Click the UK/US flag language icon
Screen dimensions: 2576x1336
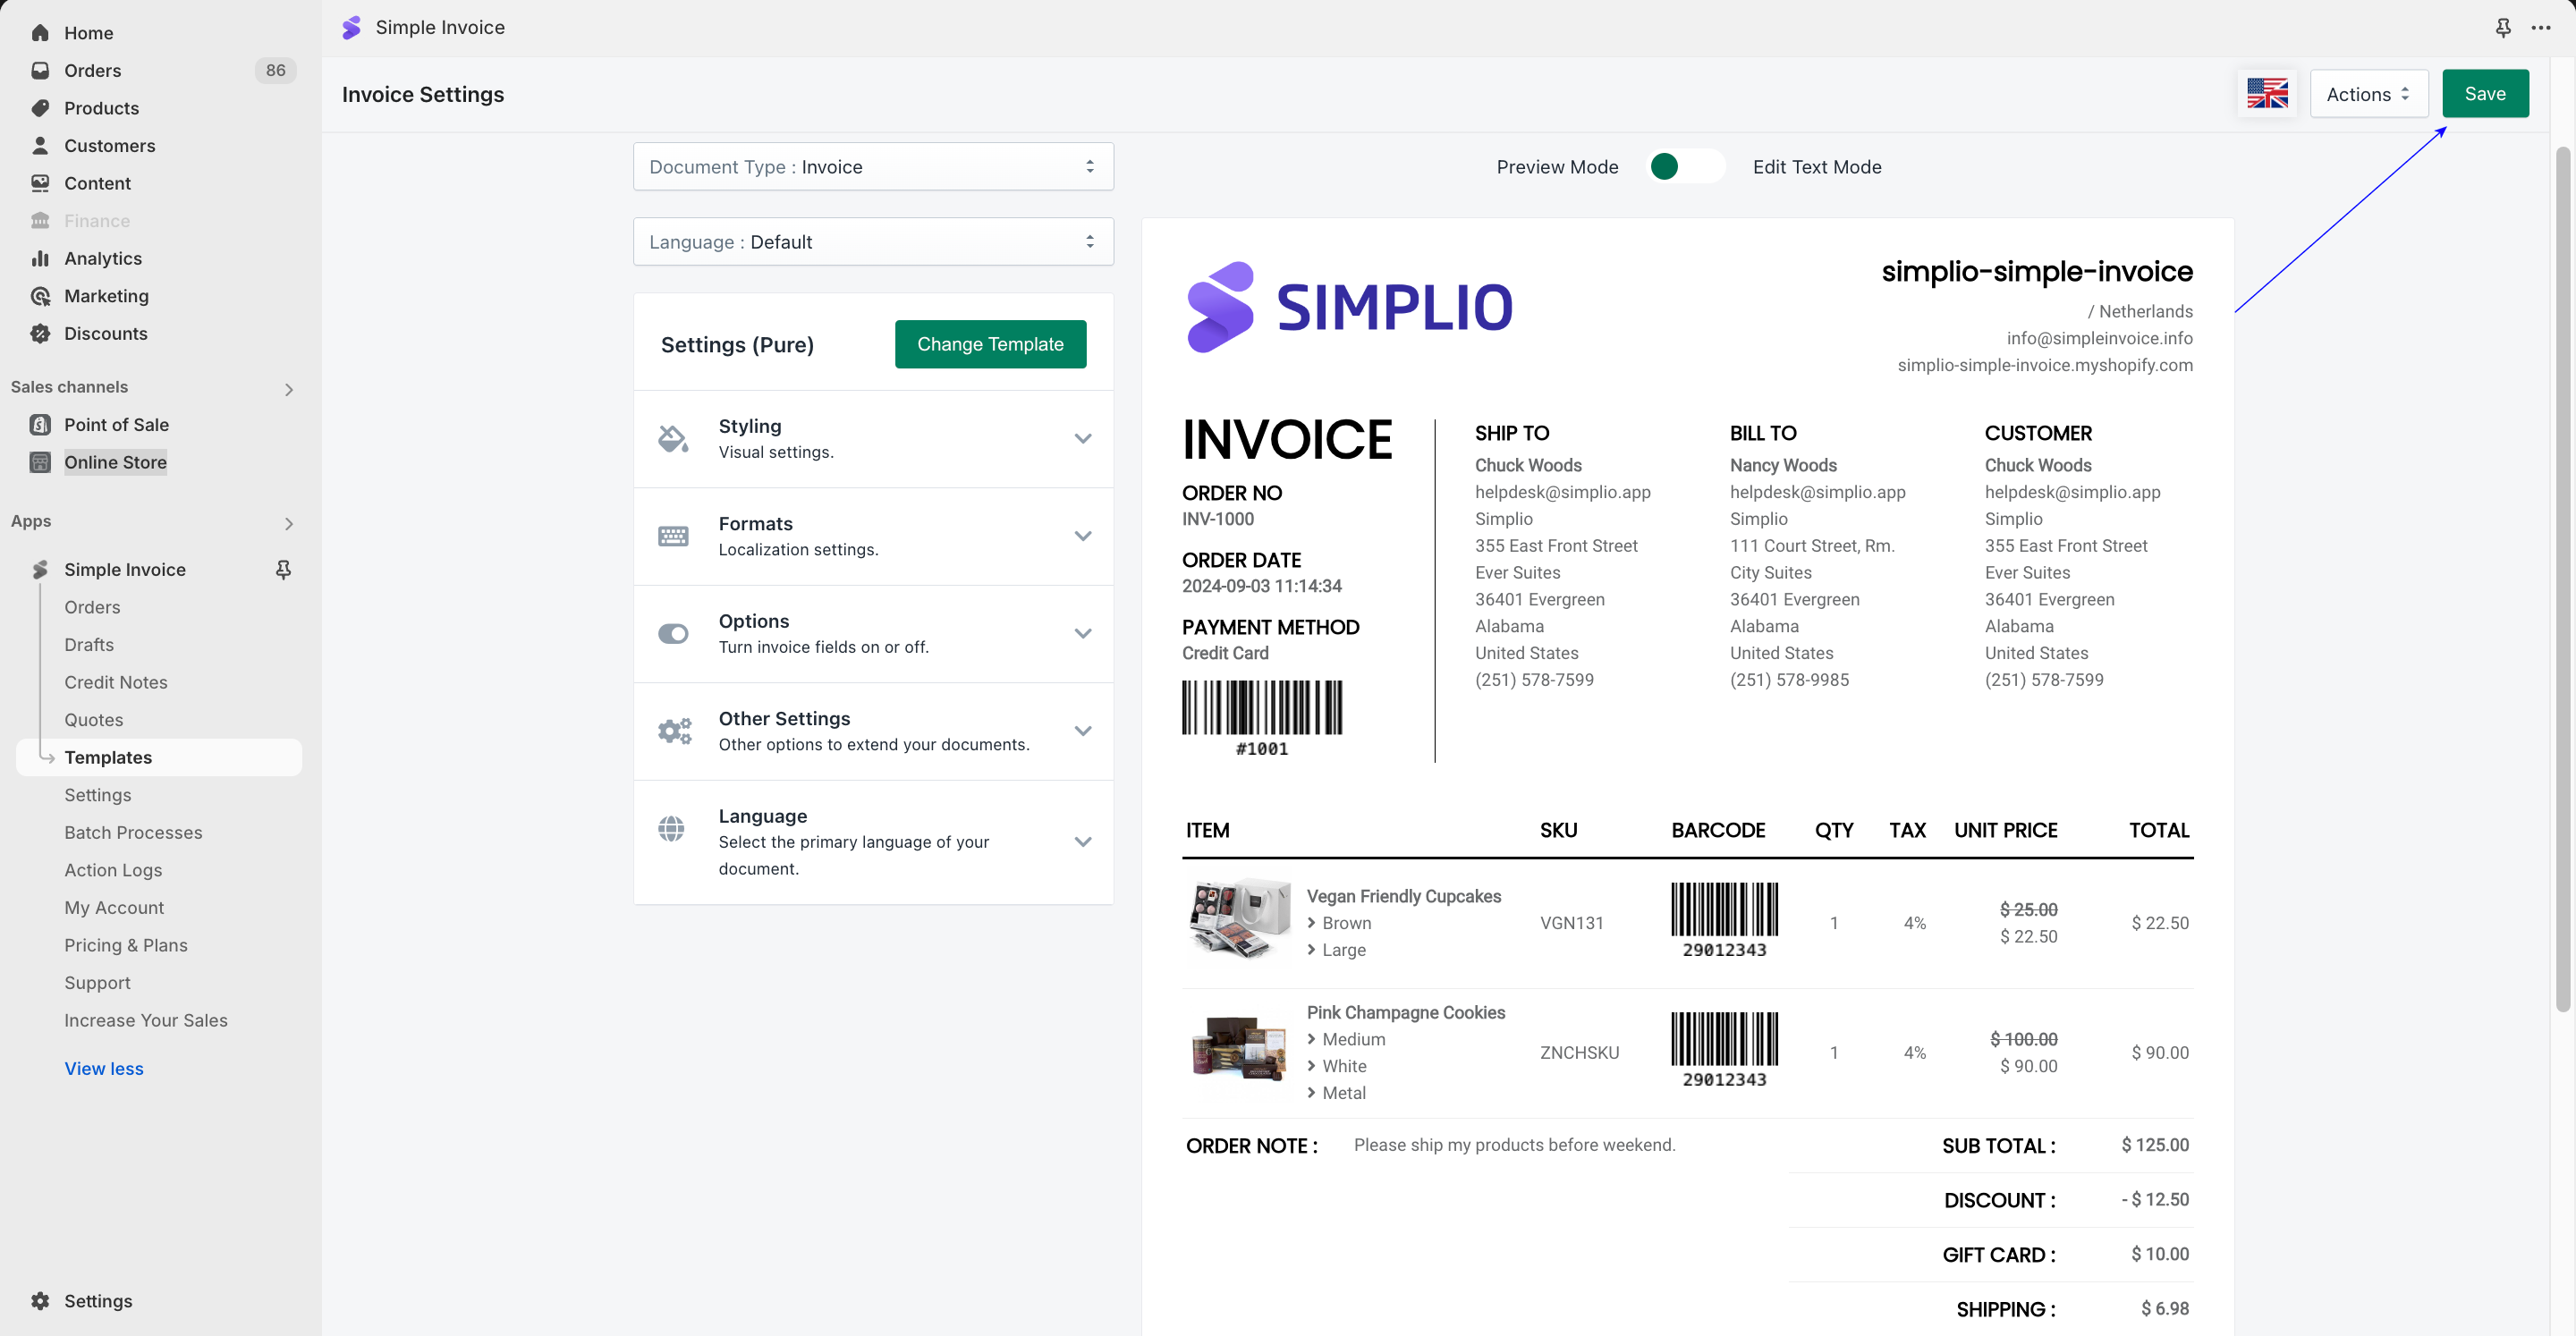click(x=2266, y=93)
